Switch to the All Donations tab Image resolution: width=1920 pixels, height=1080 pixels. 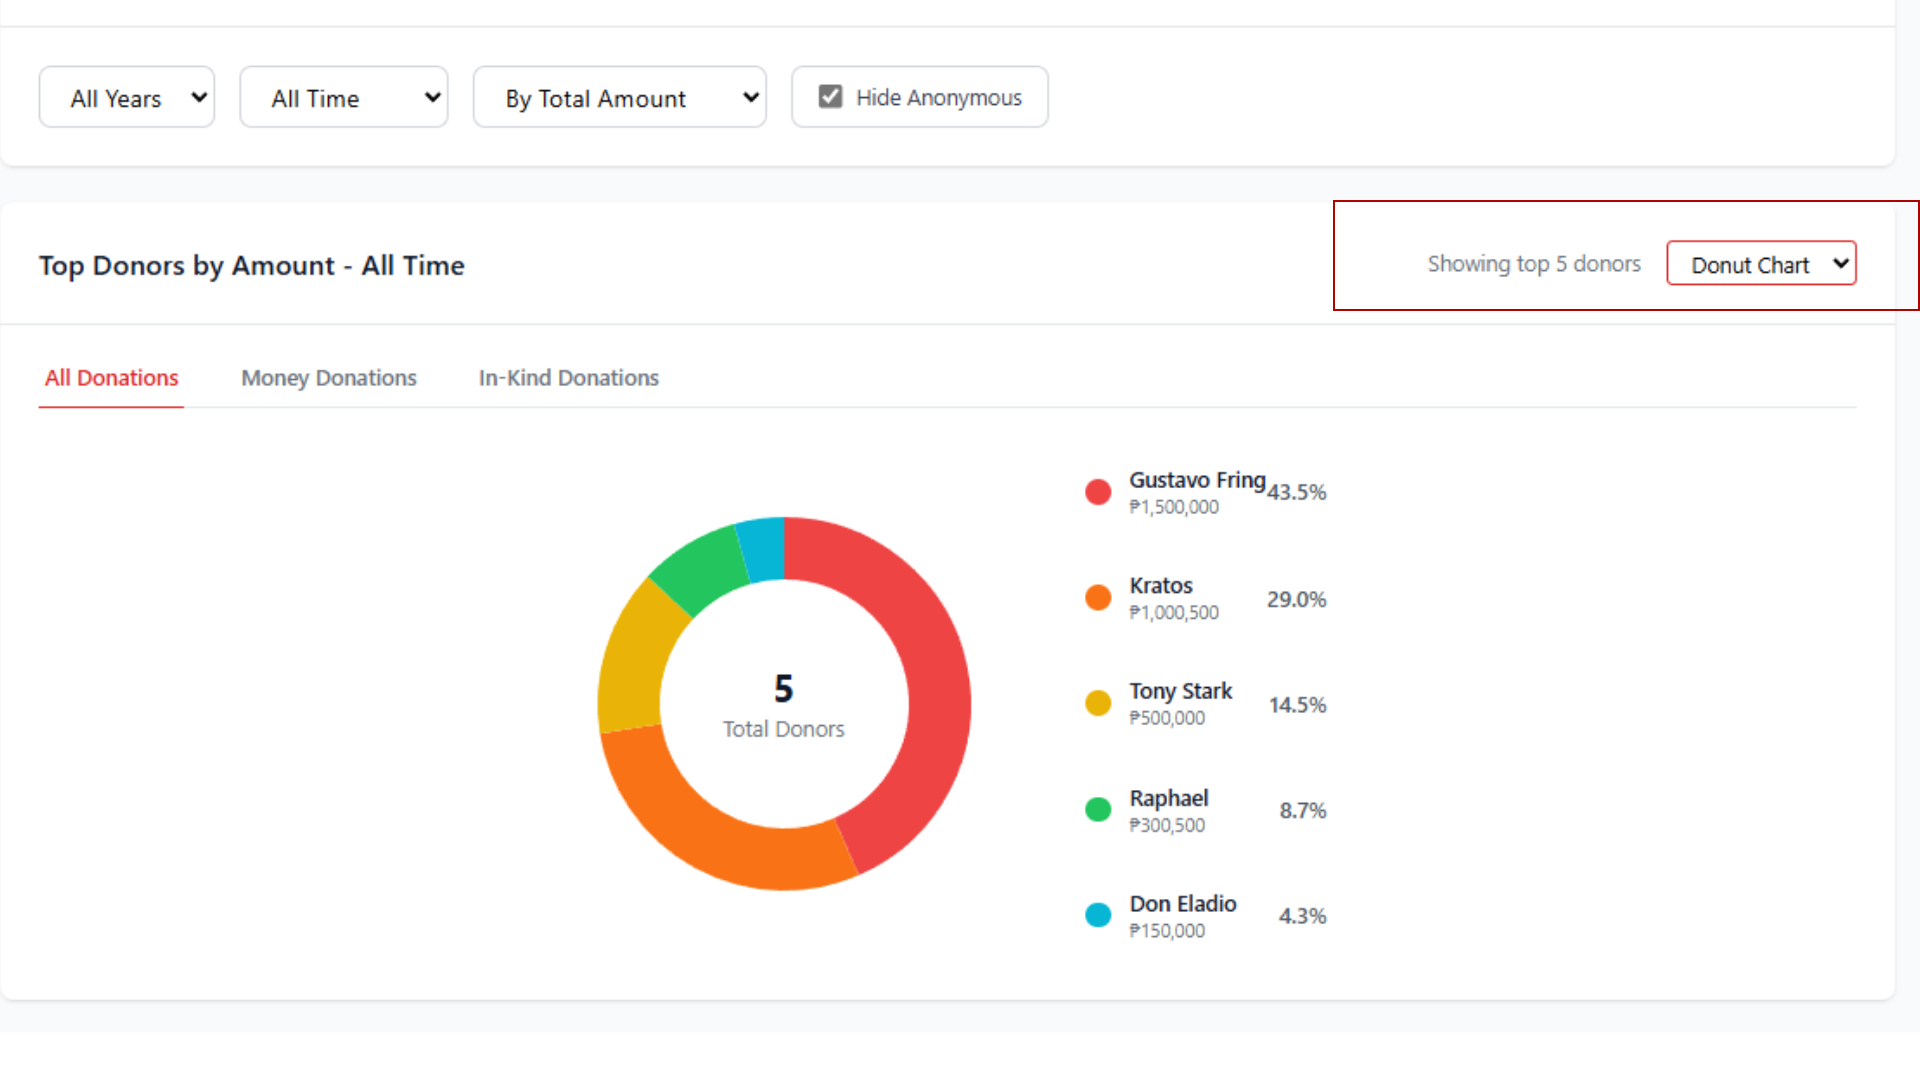[x=111, y=378]
